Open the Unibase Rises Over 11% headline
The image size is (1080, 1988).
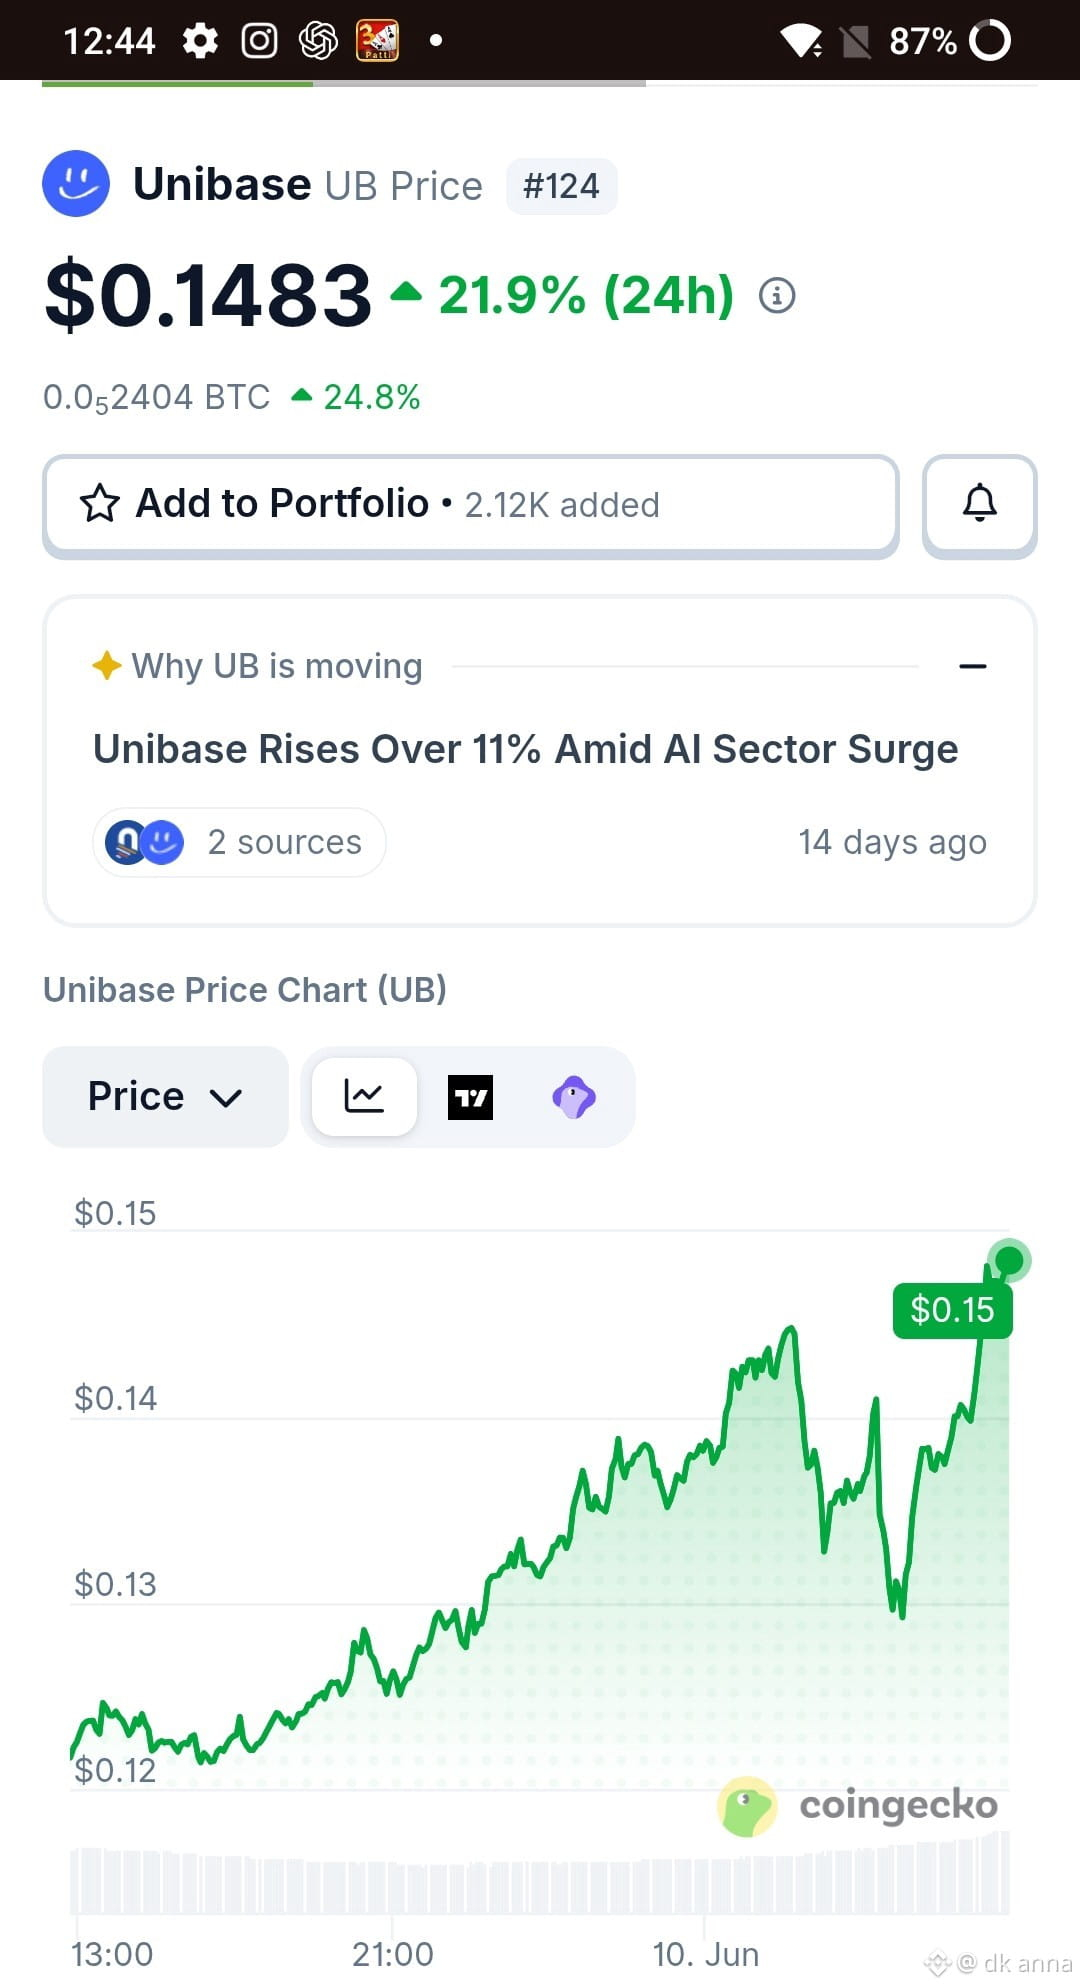point(525,749)
